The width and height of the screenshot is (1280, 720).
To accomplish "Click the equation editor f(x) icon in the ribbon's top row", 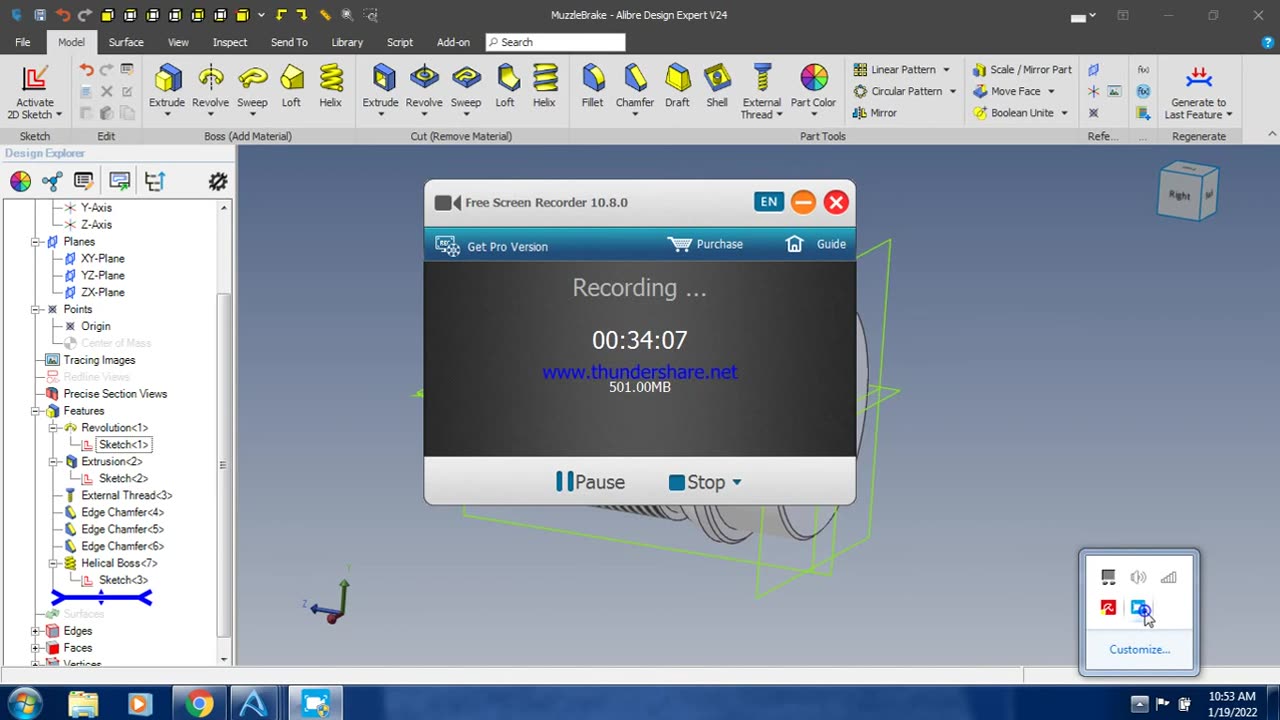I will coord(1143,70).
